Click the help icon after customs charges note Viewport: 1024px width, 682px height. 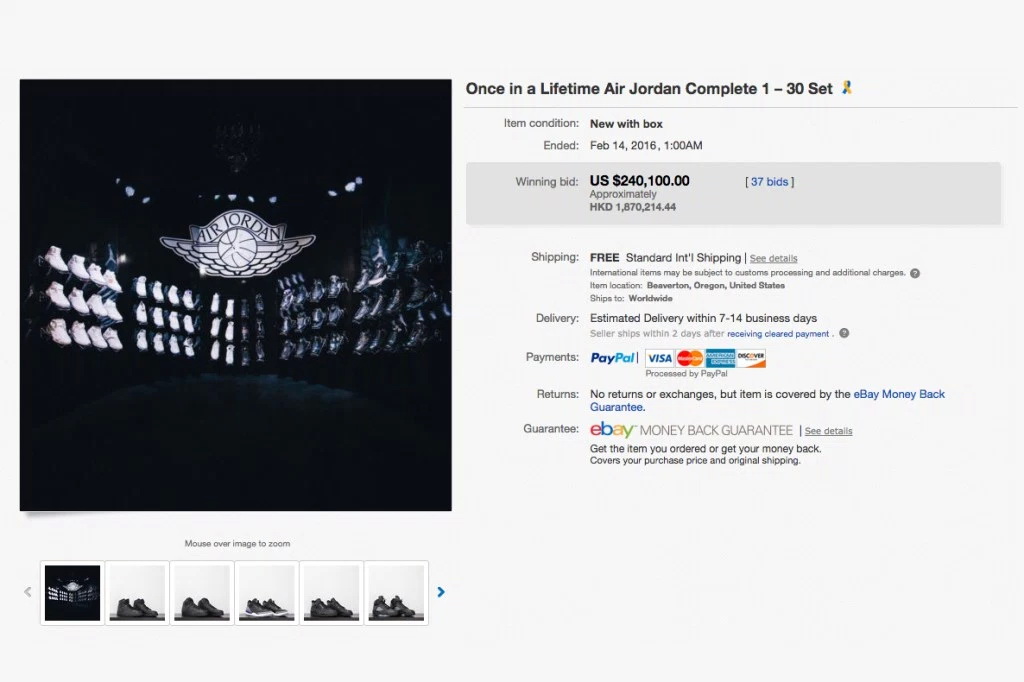[x=915, y=273]
